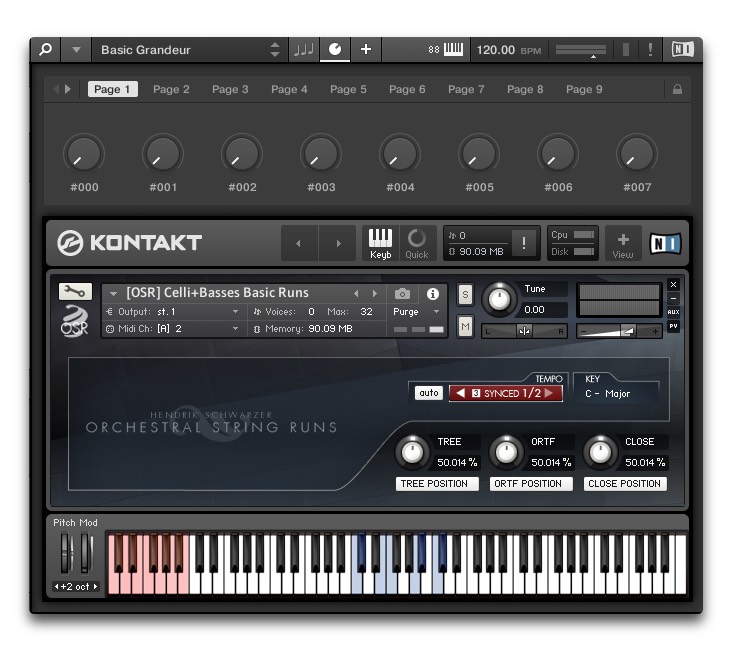Load next instrument patch arrow
Viewport: 733px width, 650px height.
pos(374,294)
